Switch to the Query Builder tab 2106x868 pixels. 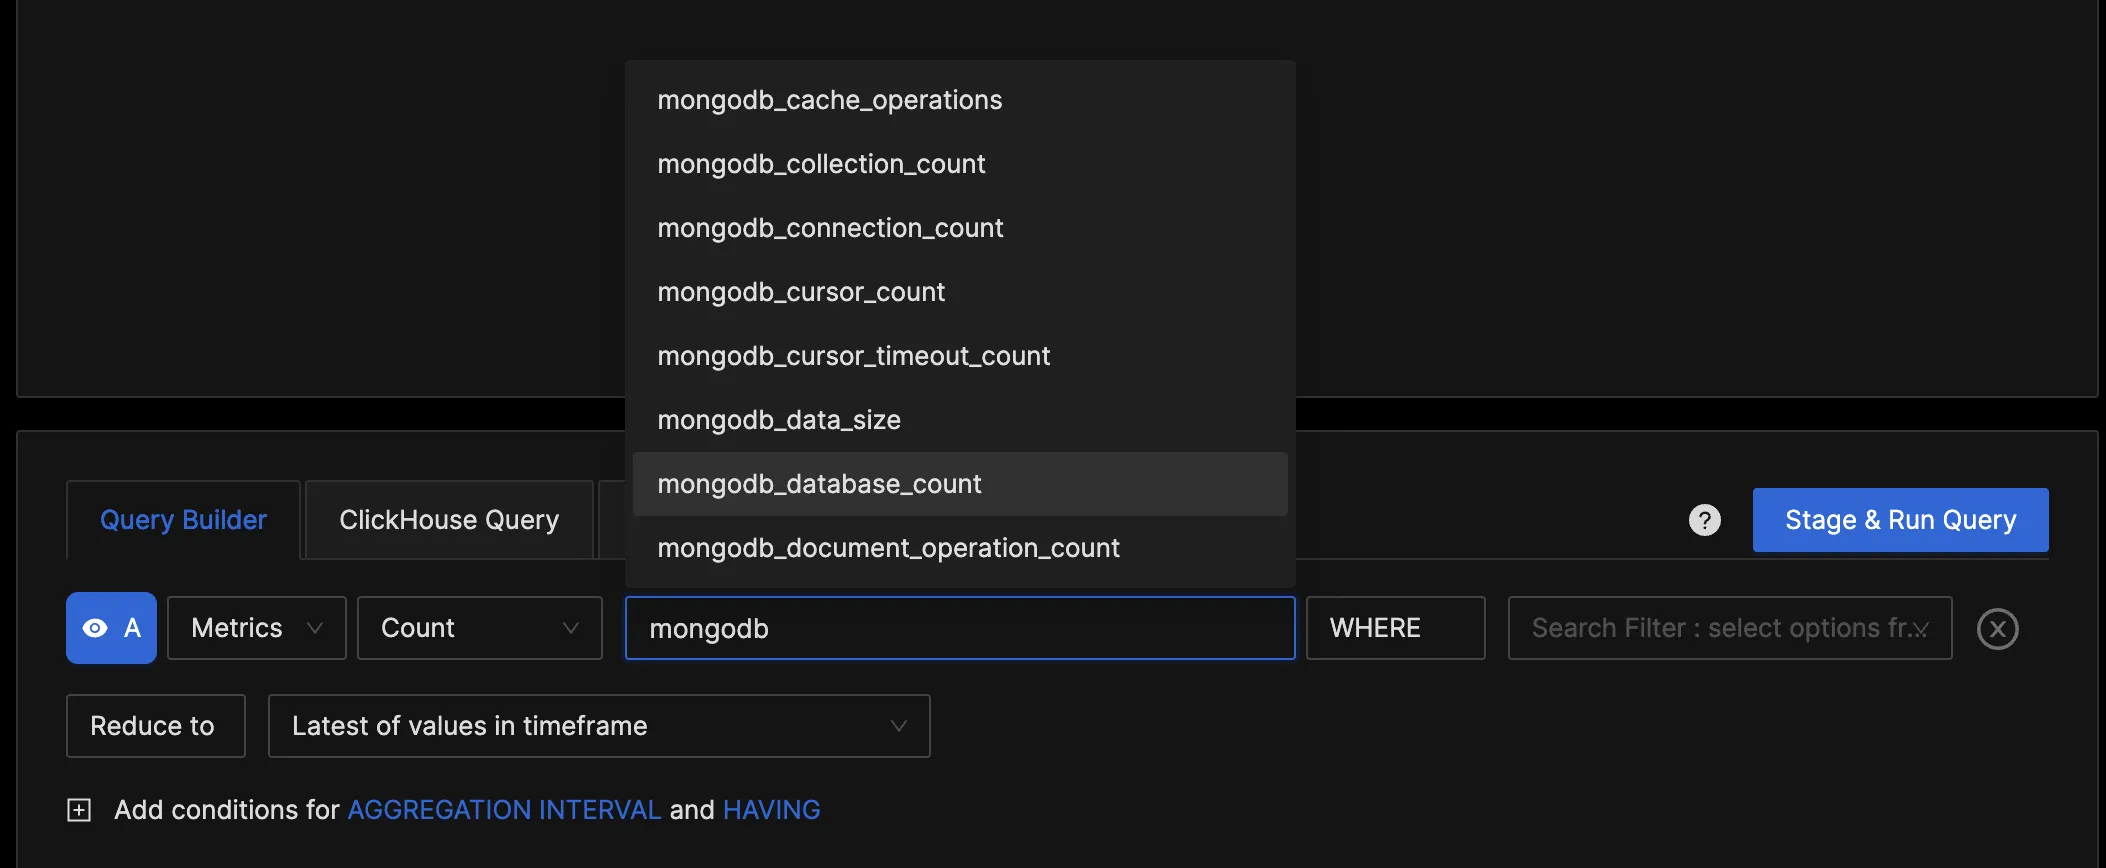(183, 520)
